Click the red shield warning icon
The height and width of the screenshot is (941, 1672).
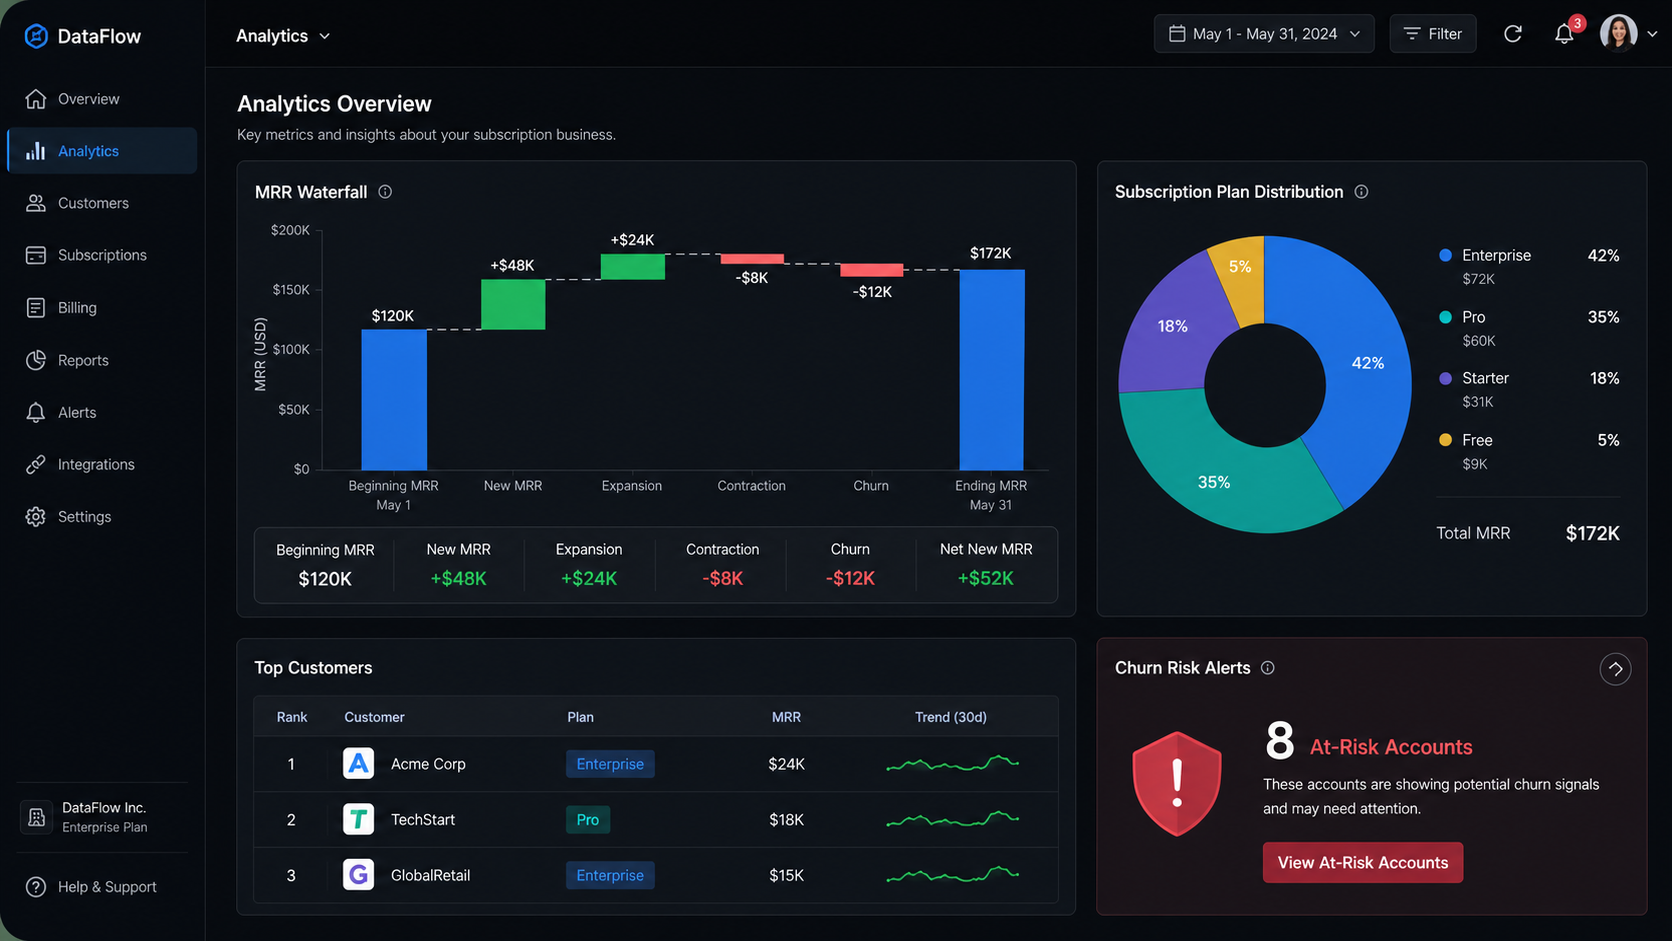click(1177, 784)
